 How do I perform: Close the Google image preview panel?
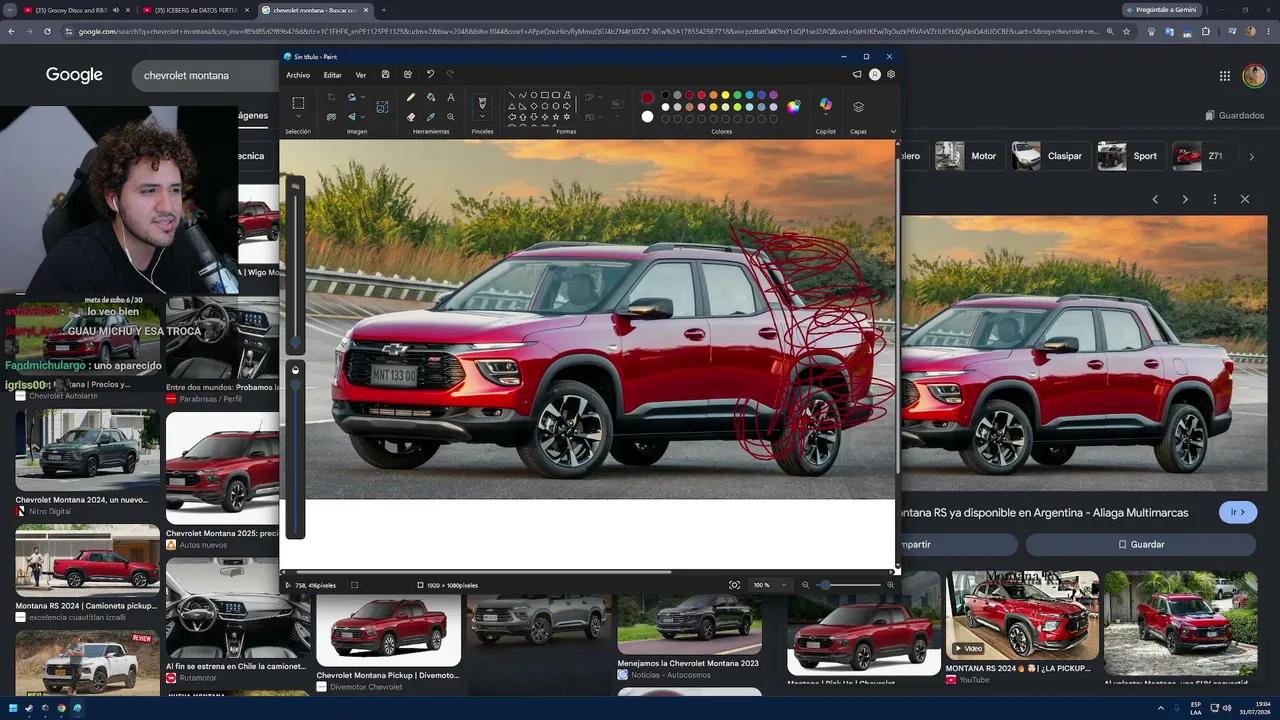tap(1245, 199)
